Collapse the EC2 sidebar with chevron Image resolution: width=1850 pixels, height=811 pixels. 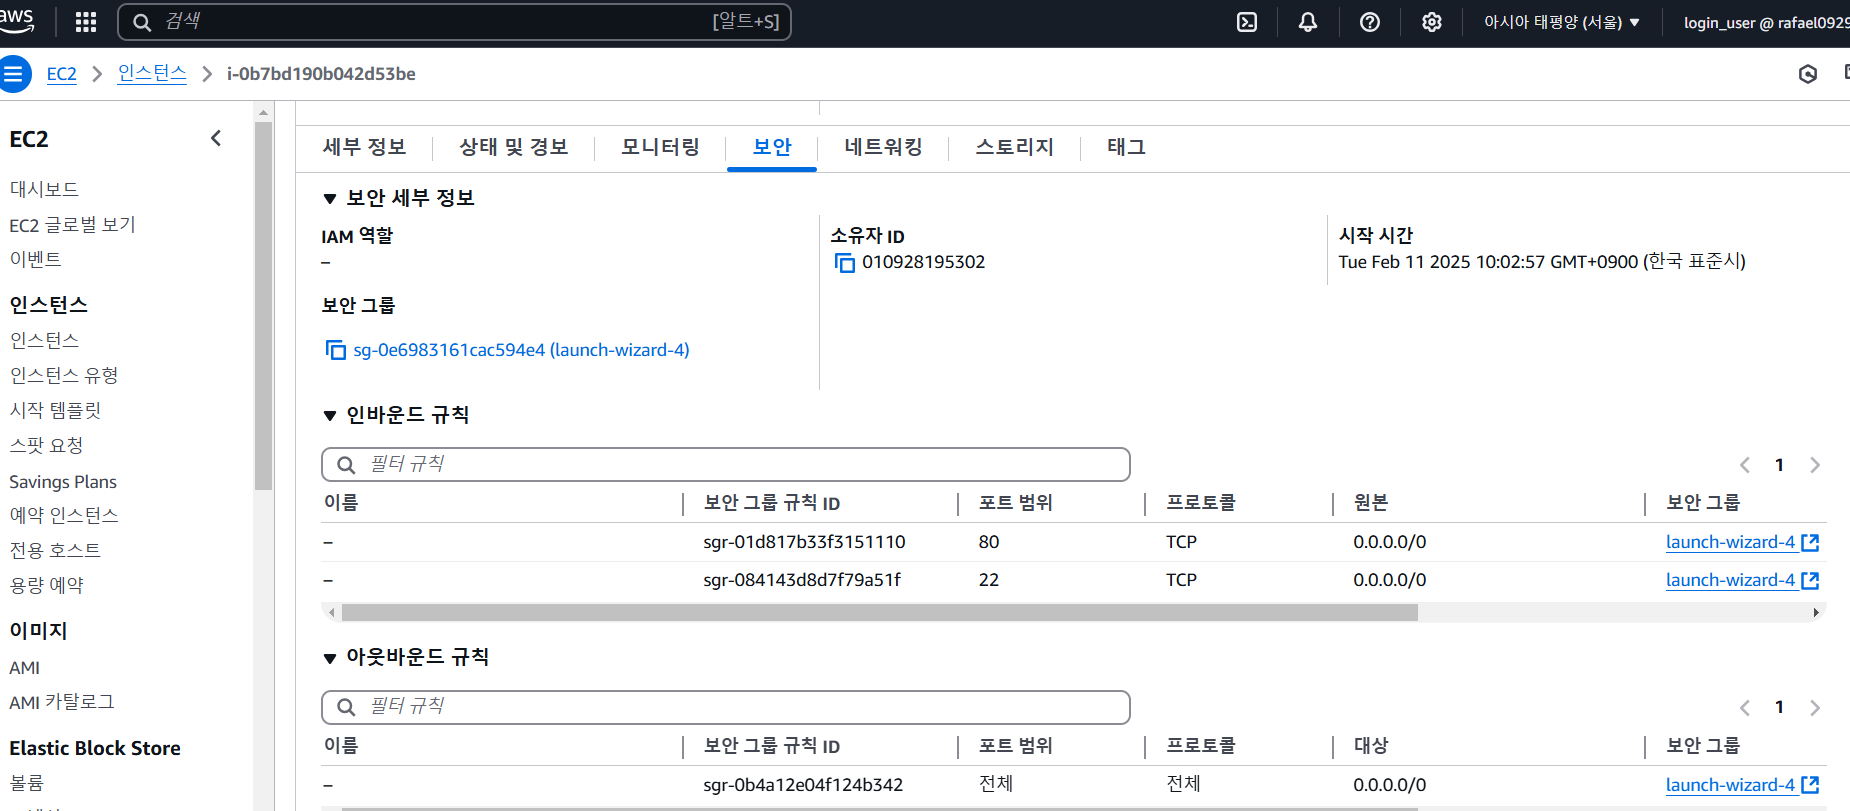tap(216, 139)
